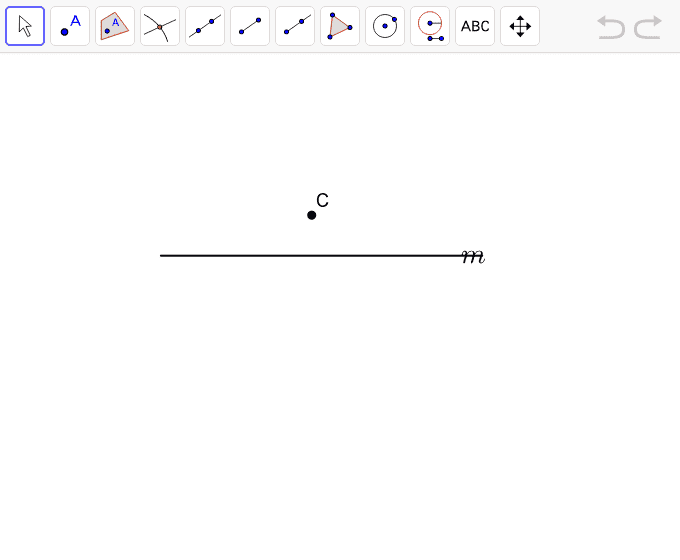Click the Undo arrow
This screenshot has width=680, height=560.
pyautogui.click(x=611, y=27)
